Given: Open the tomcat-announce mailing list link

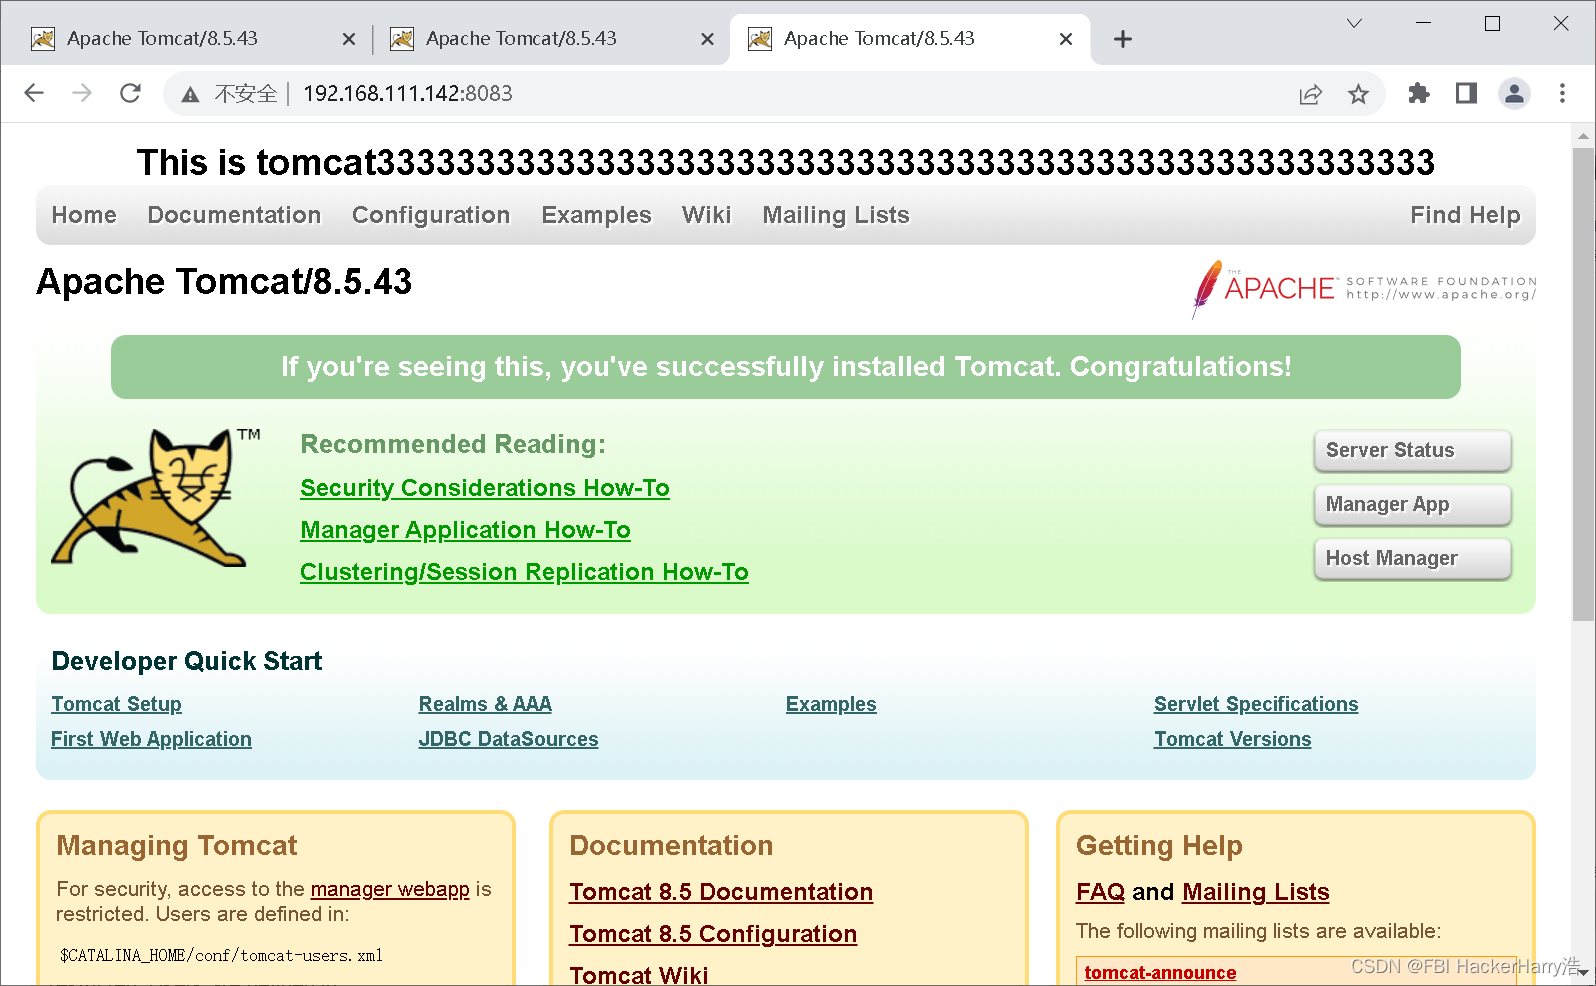Looking at the screenshot, I should pos(1160,973).
